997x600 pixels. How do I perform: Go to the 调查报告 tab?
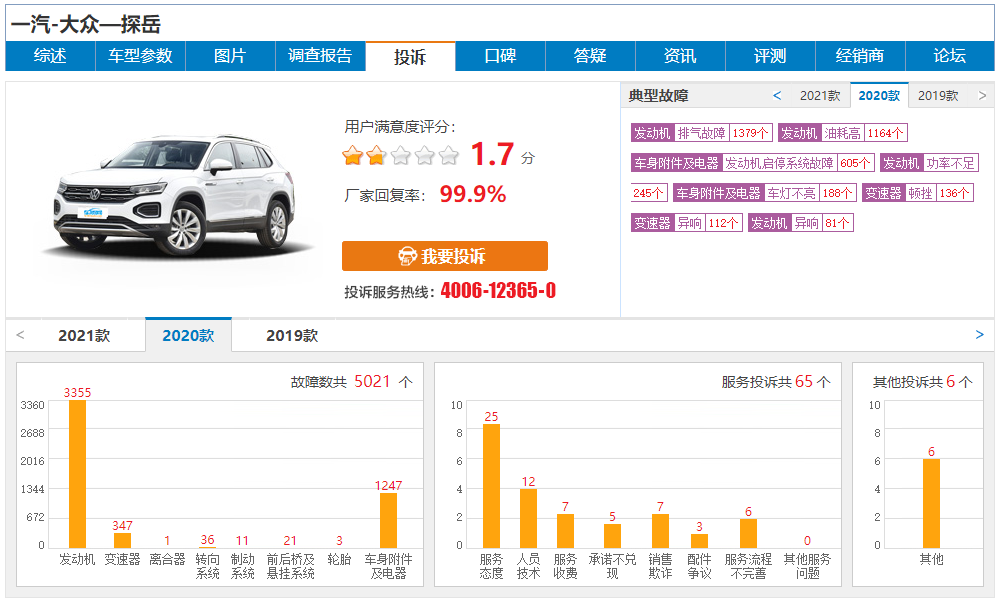(x=320, y=56)
